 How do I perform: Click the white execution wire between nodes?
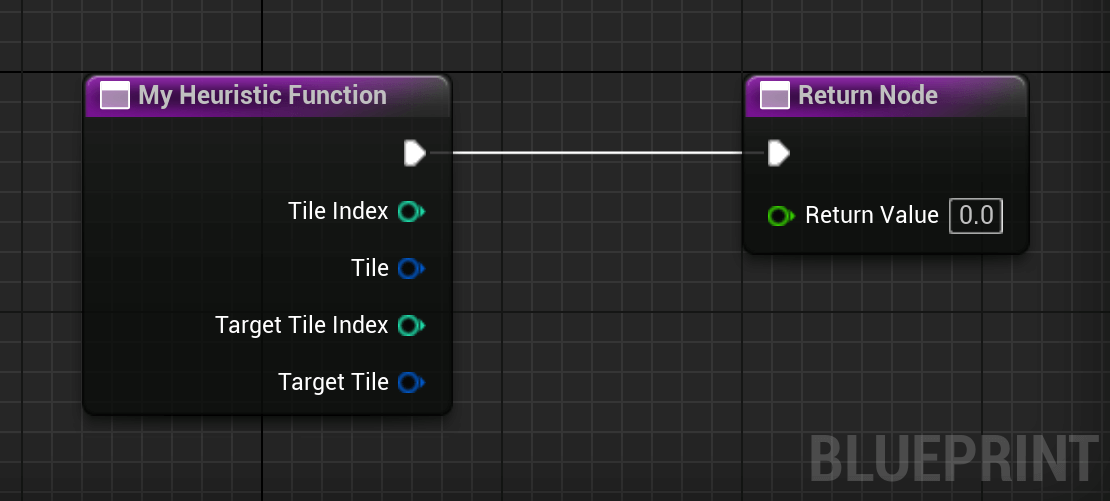point(597,152)
